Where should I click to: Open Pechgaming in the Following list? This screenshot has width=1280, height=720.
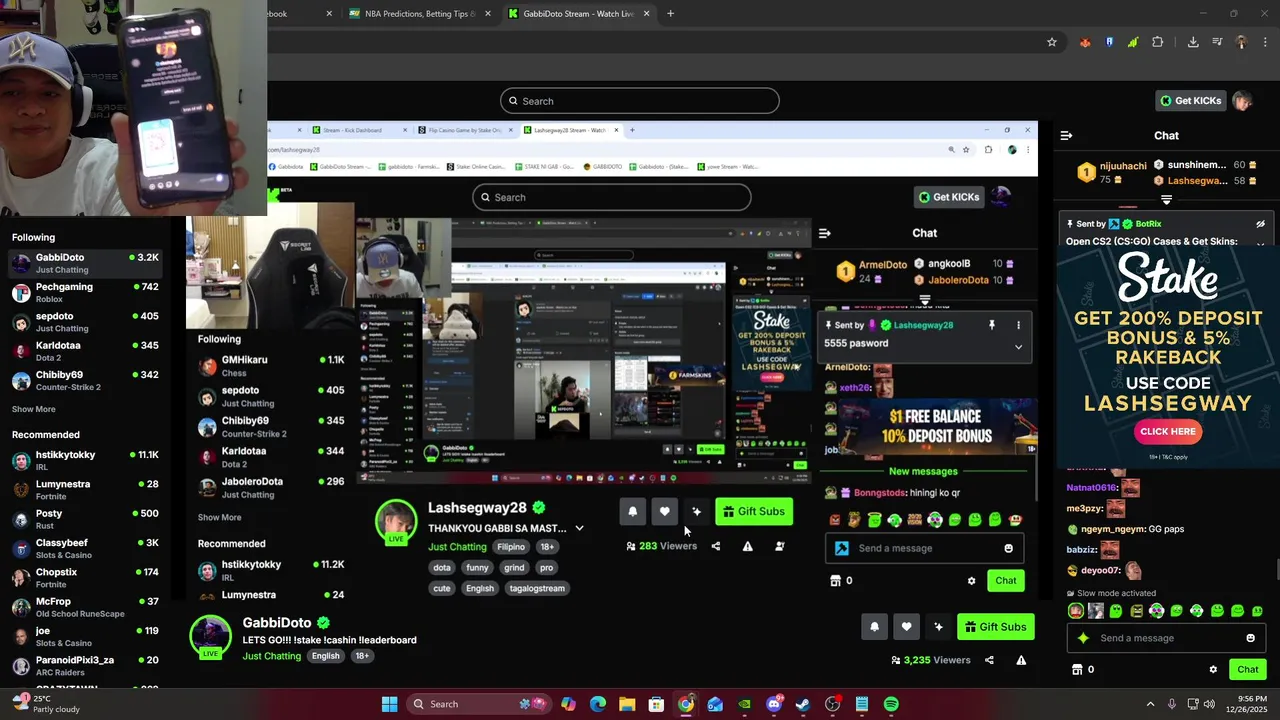pos(85,293)
